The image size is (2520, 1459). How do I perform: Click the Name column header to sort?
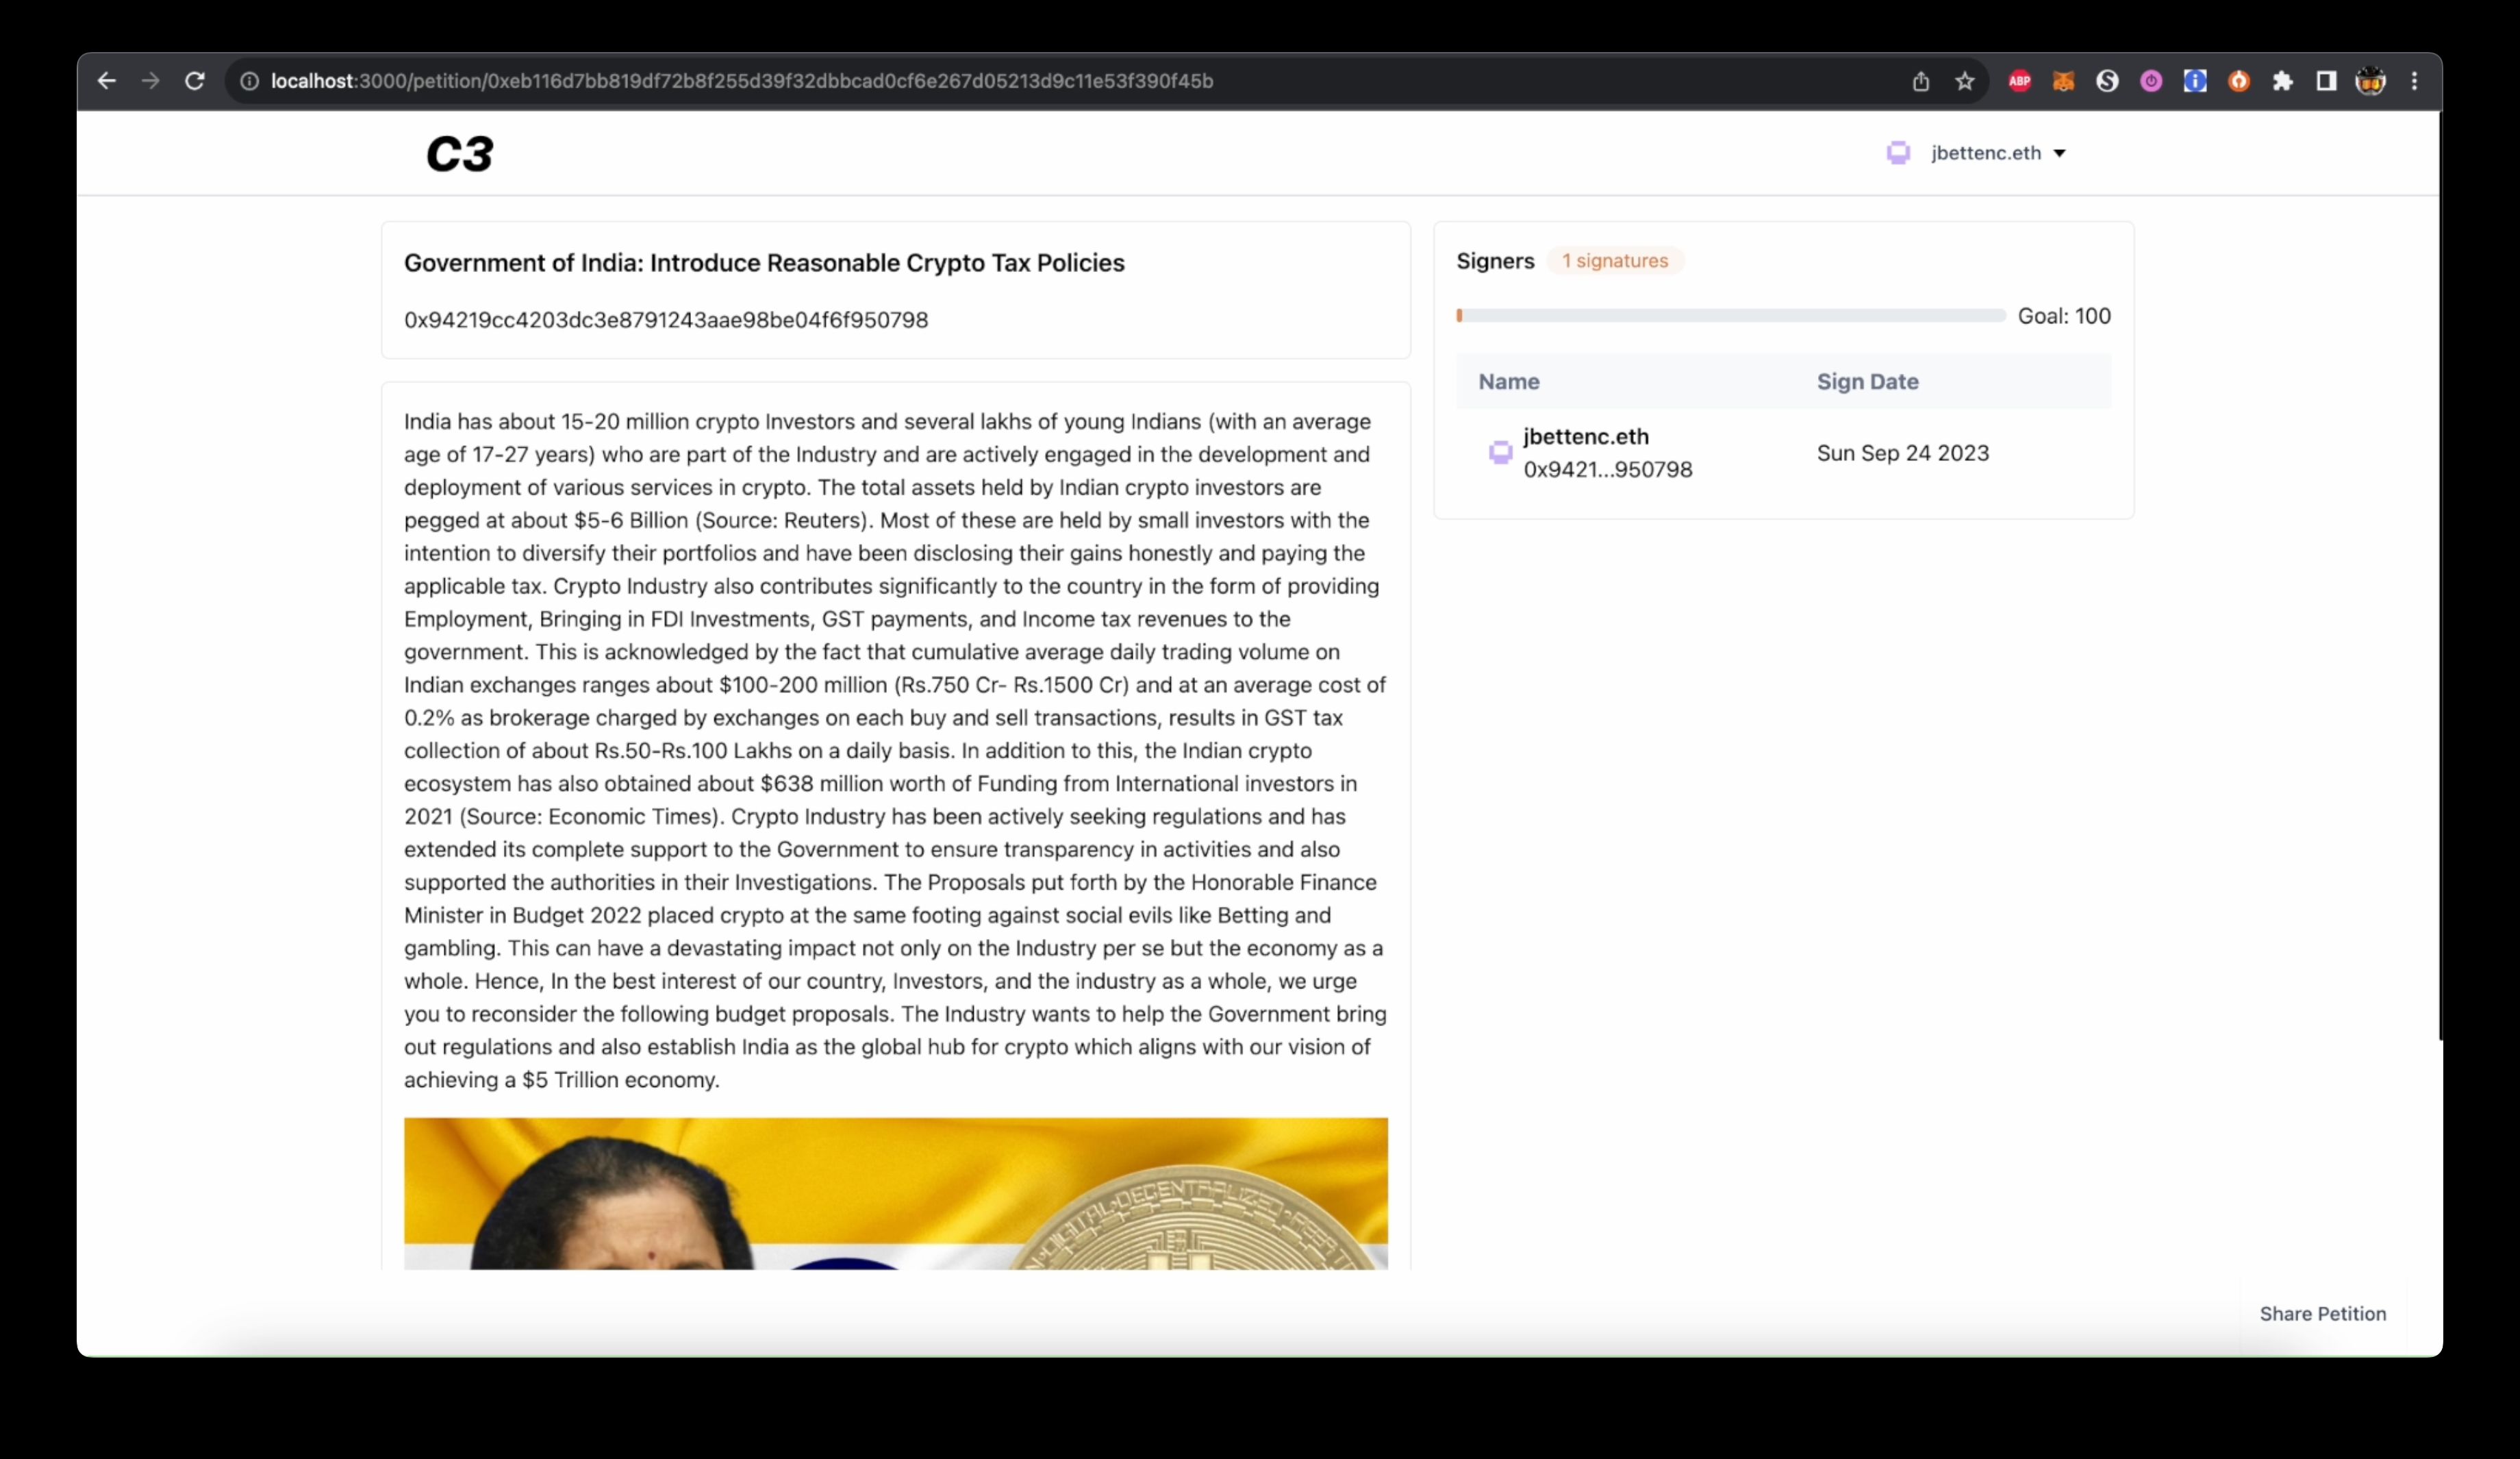[1508, 380]
